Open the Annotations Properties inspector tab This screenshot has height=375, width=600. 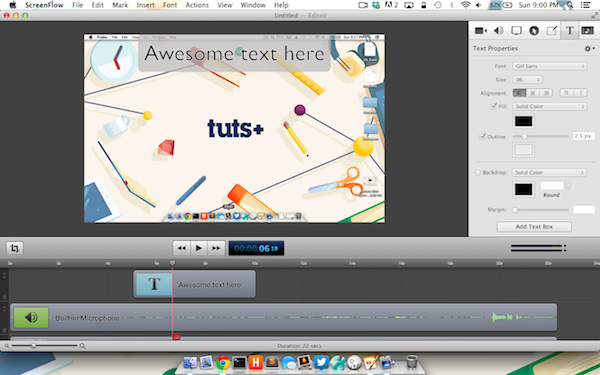coord(551,31)
